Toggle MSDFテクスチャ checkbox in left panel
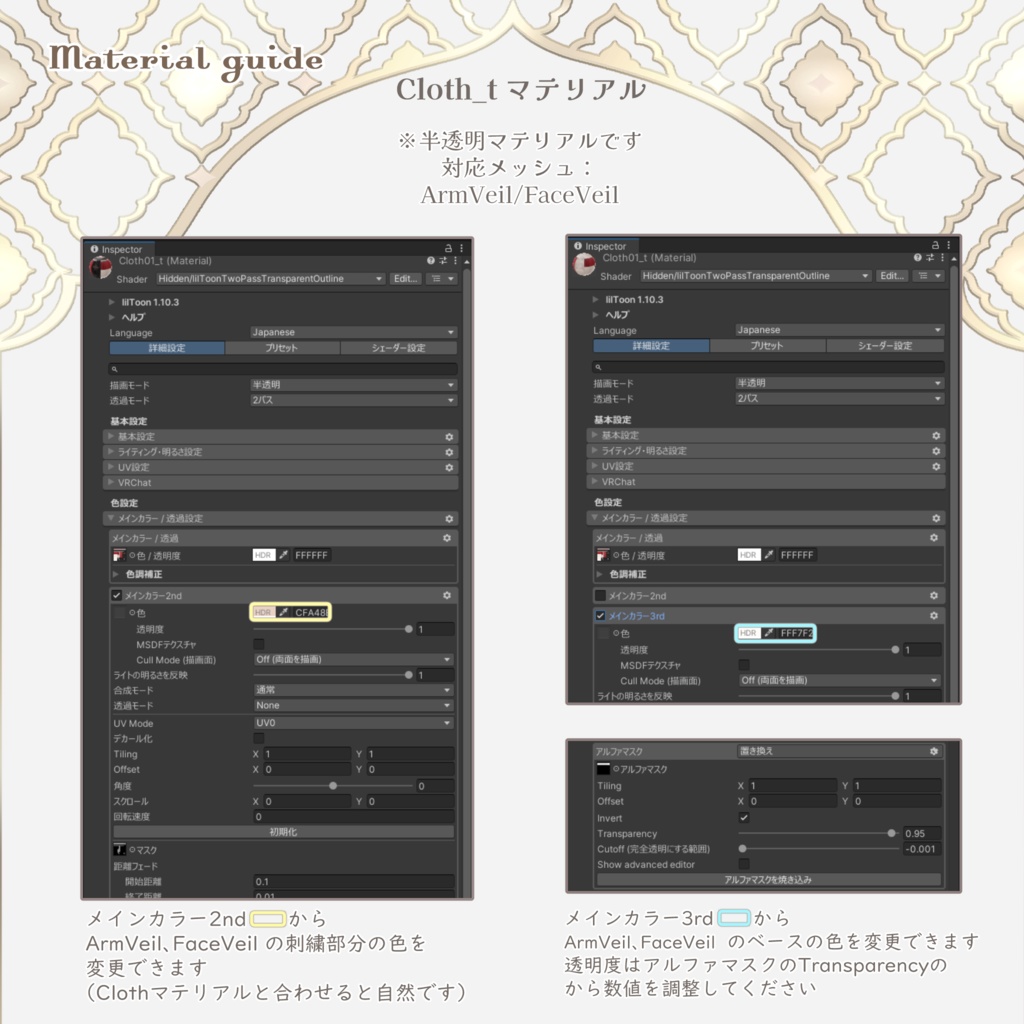The width and height of the screenshot is (1024, 1024). click(259, 644)
